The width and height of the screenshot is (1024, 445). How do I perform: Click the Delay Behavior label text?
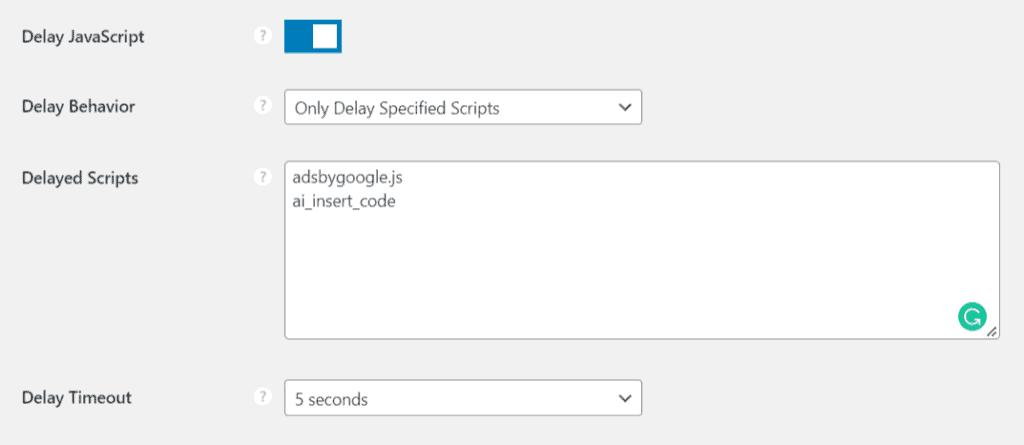click(77, 107)
